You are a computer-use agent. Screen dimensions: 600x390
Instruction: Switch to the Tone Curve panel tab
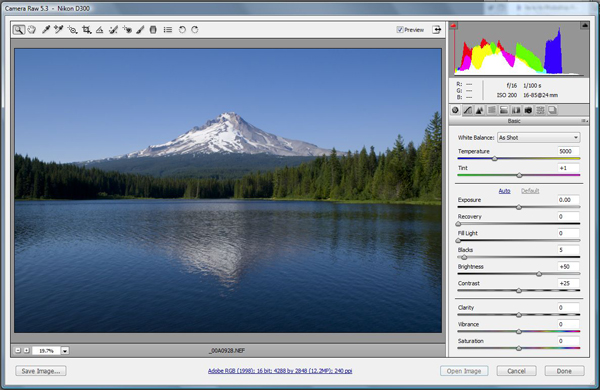tap(467, 110)
